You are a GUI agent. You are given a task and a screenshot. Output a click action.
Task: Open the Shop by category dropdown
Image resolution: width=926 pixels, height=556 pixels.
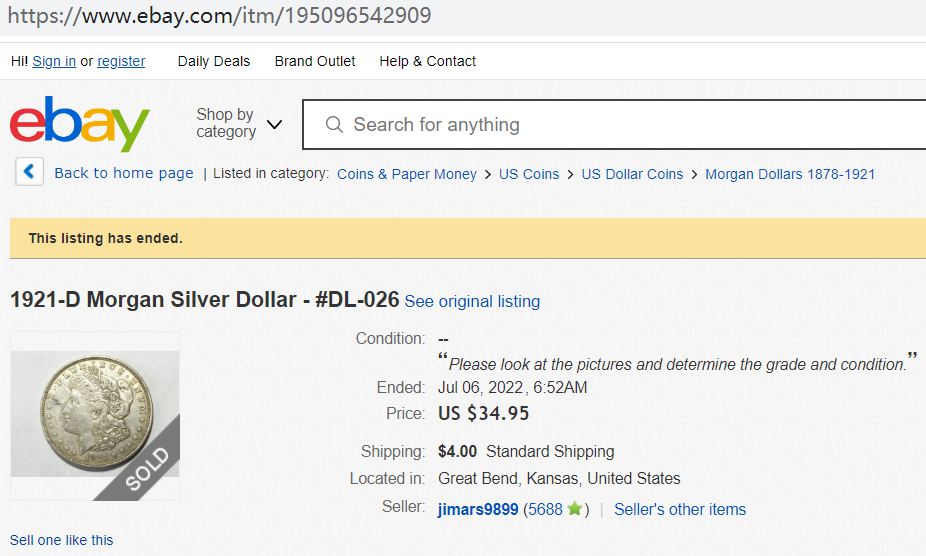[239, 124]
